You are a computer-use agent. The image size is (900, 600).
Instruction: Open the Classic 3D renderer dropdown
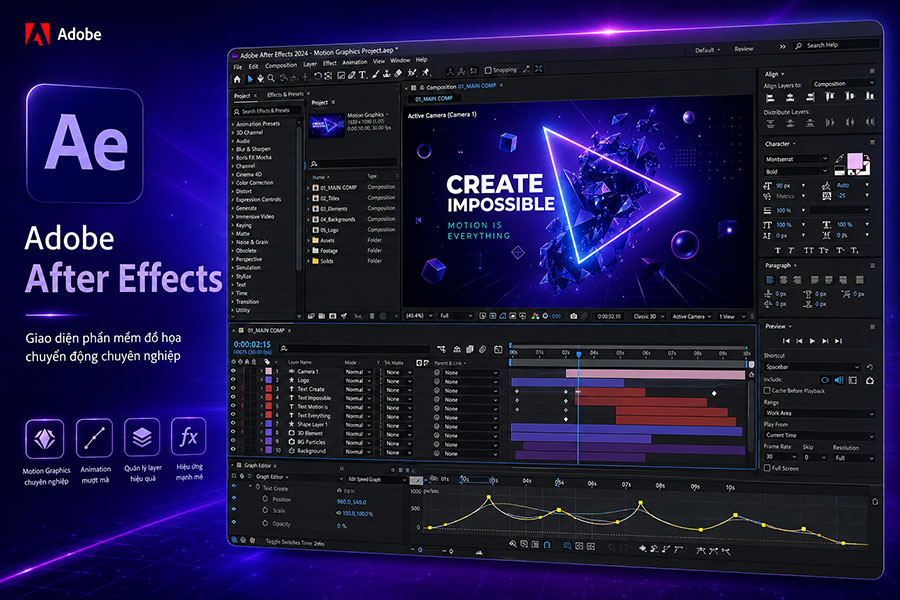[649, 316]
